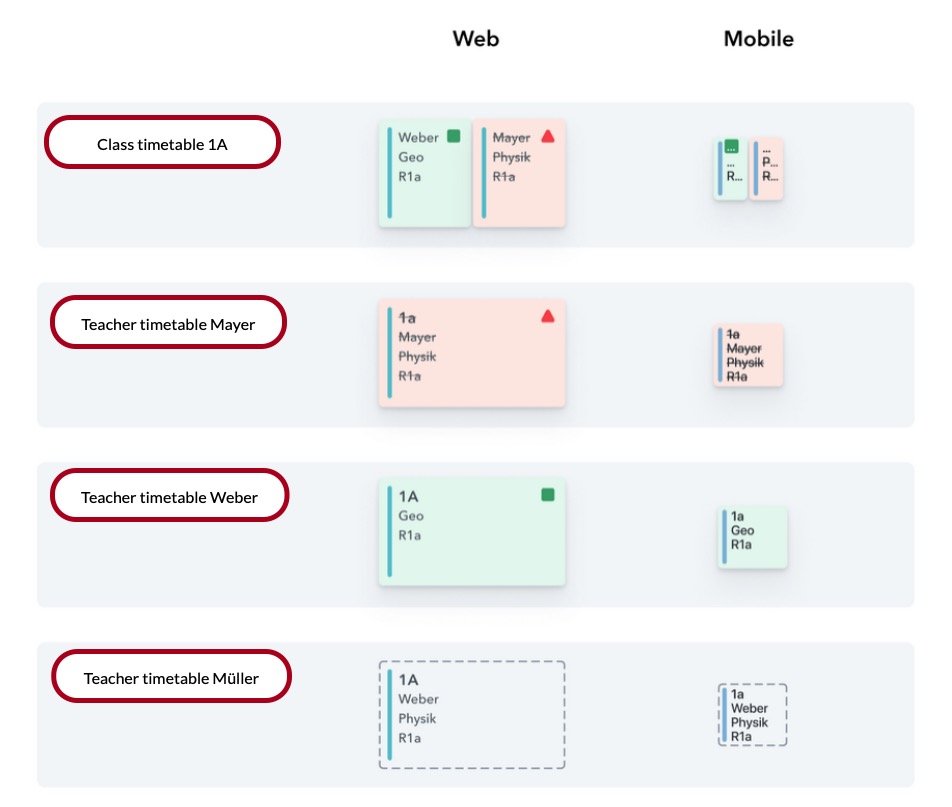This screenshot has height=807, width=952.
Task: Tap mobile green Geo card in Weber's row
Action: point(752,537)
